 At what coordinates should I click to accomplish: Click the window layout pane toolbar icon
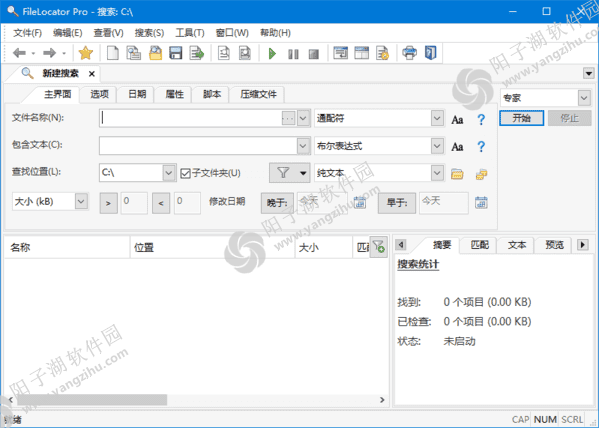point(361,53)
